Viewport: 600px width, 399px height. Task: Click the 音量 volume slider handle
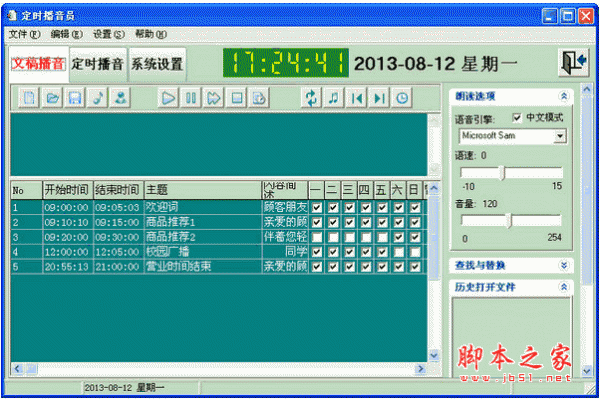(x=509, y=221)
